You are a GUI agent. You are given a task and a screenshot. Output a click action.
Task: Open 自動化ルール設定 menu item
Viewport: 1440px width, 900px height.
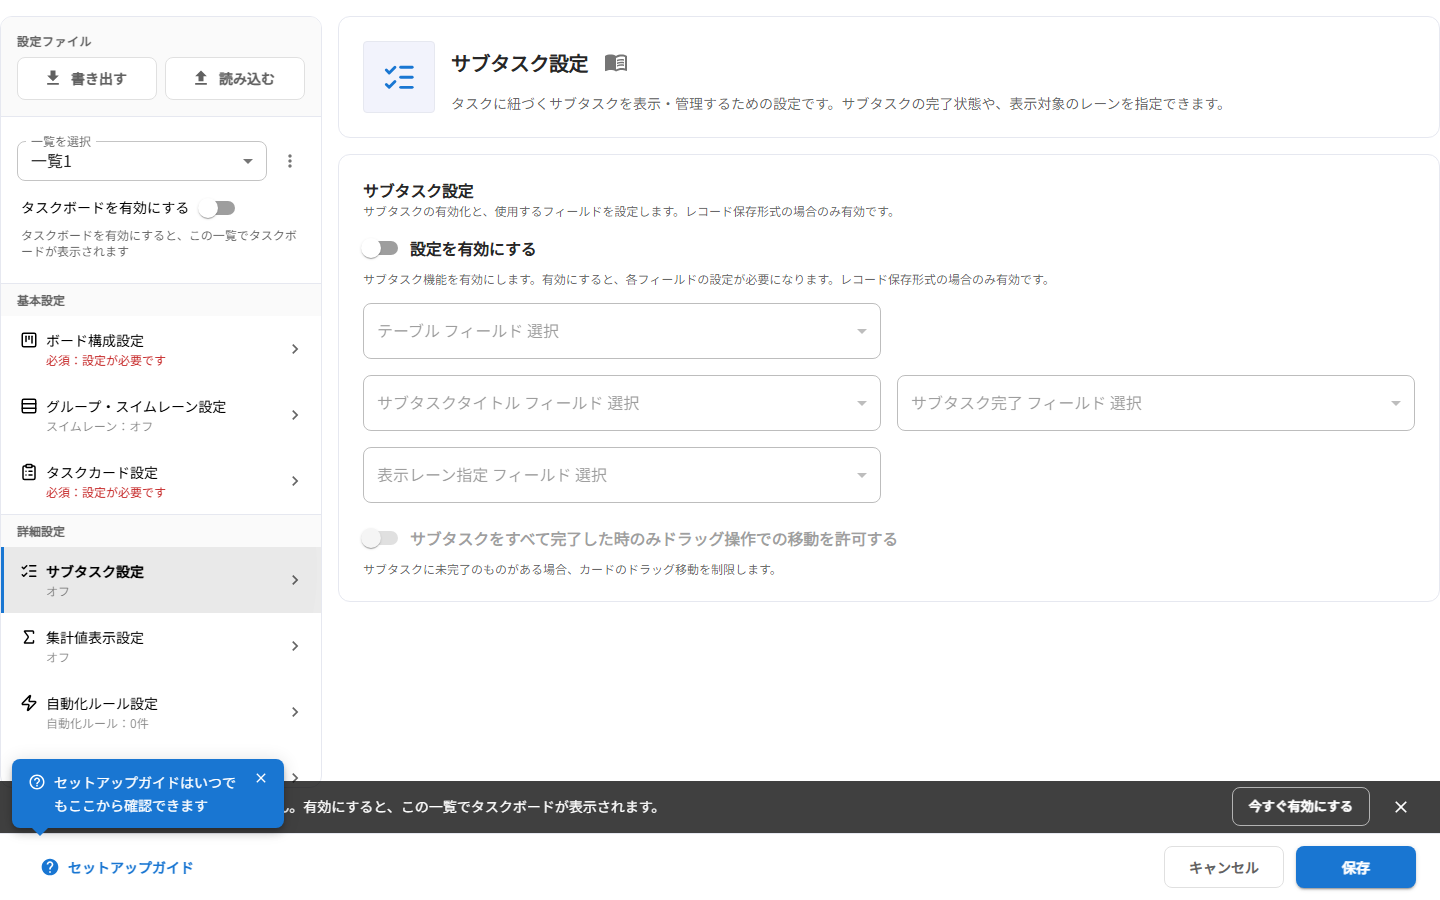coord(161,712)
